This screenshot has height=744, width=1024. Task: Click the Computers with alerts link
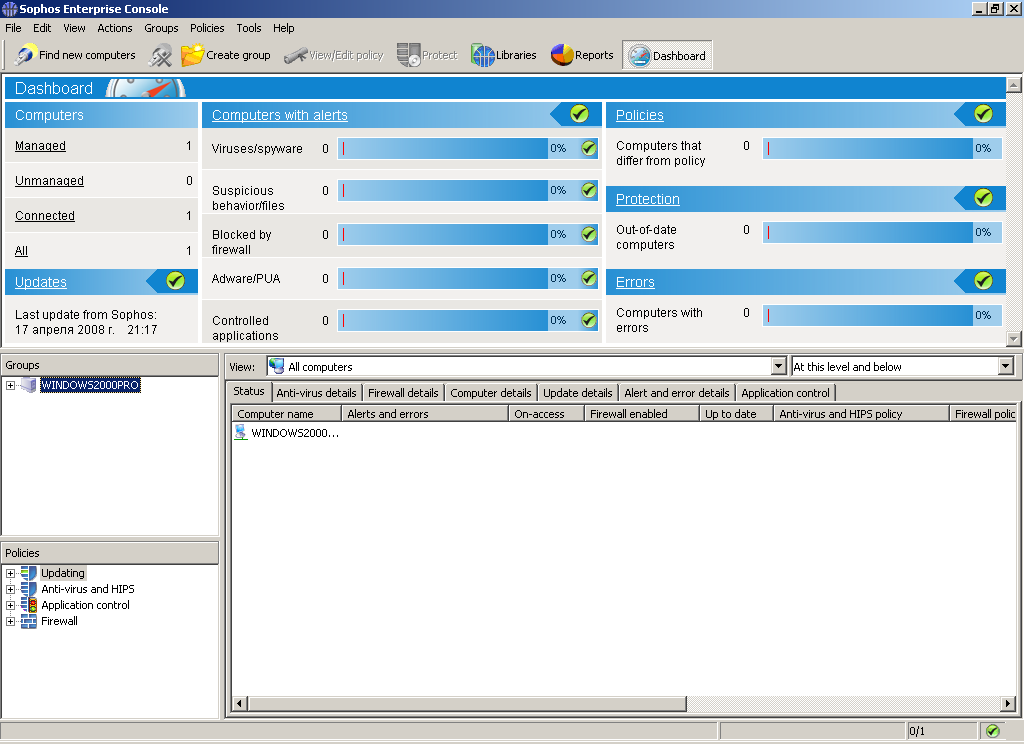click(280, 115)
